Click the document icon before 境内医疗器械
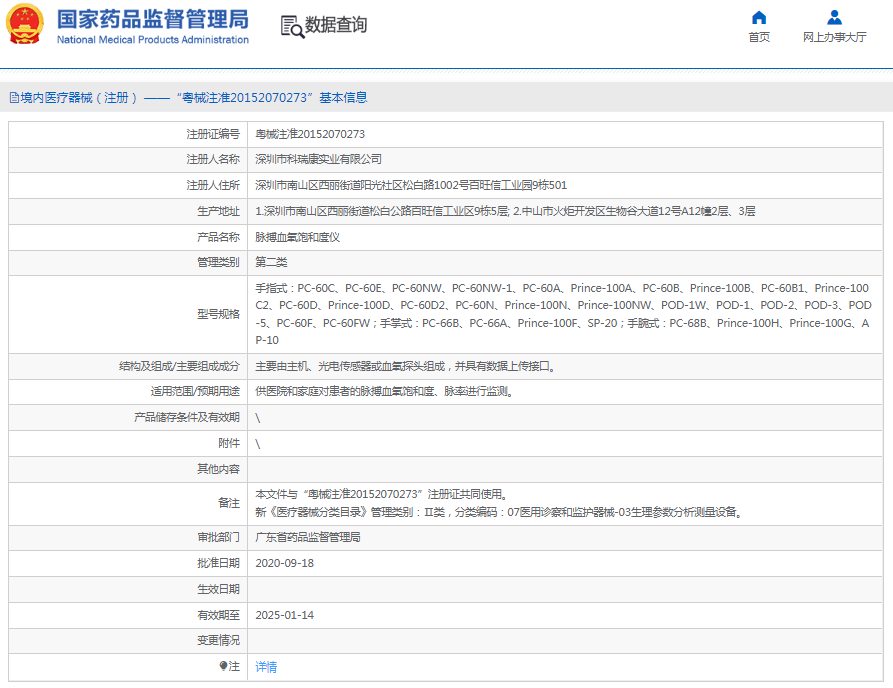Screen dimensions: 893x688 pyautogui.click(x=14, y=98)
